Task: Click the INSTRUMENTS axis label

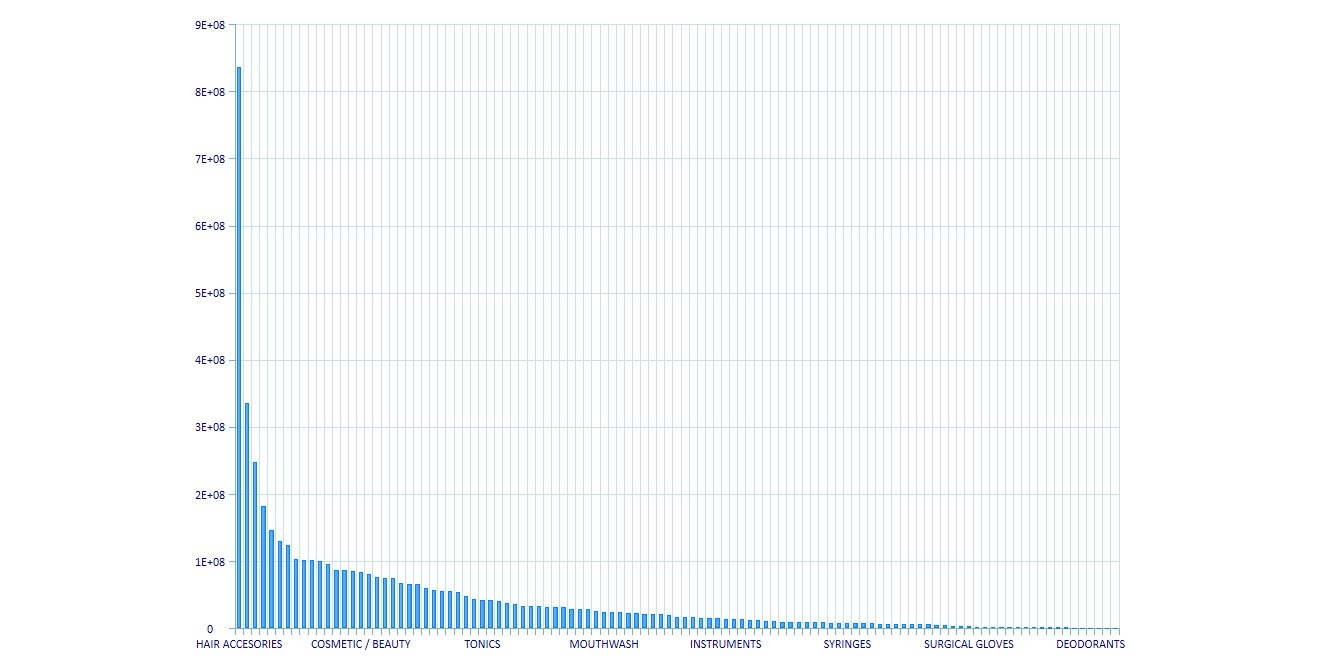Action: point(726,644)
